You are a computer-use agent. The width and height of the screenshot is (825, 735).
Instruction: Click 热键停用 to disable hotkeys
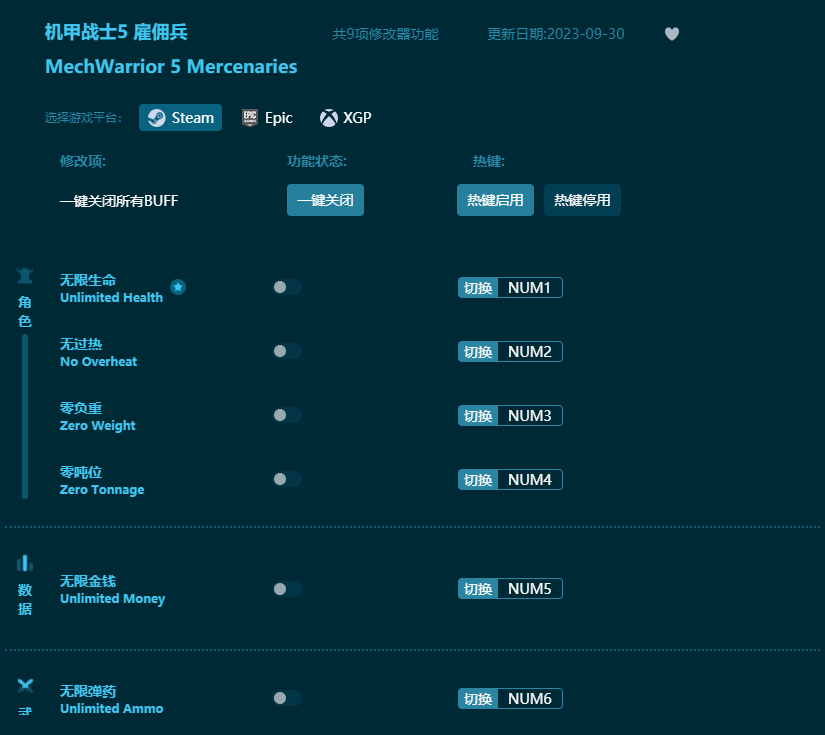pos(582,200)
